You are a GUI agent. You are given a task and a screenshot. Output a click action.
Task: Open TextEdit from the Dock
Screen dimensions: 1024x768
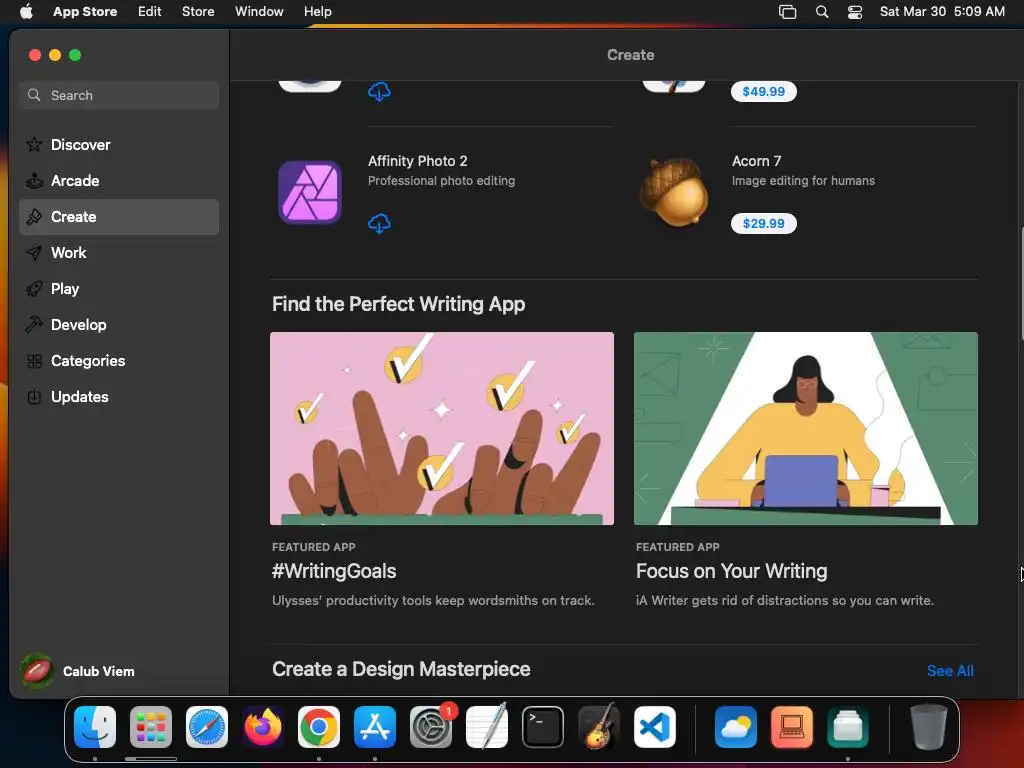coord(487,727)
